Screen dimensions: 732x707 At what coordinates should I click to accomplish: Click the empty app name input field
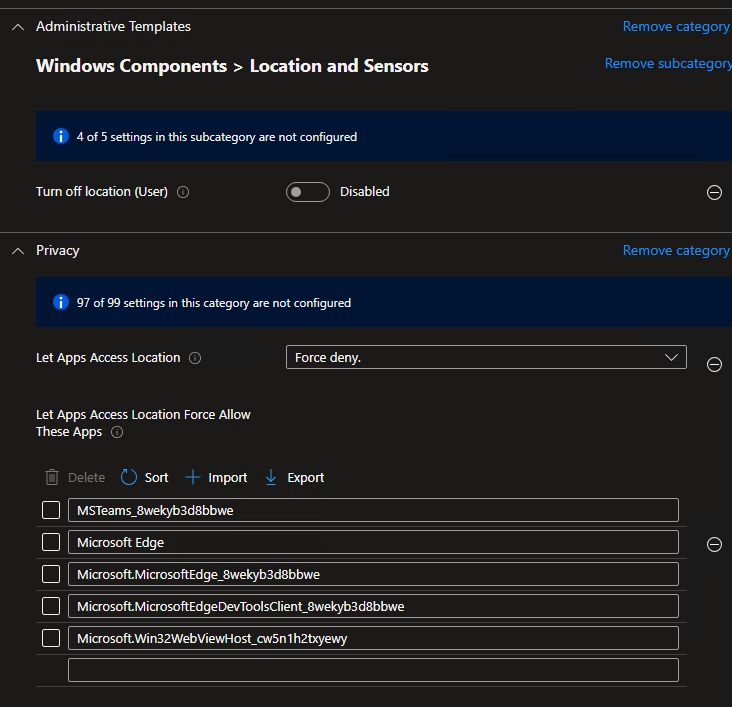[x=373, y=670]
